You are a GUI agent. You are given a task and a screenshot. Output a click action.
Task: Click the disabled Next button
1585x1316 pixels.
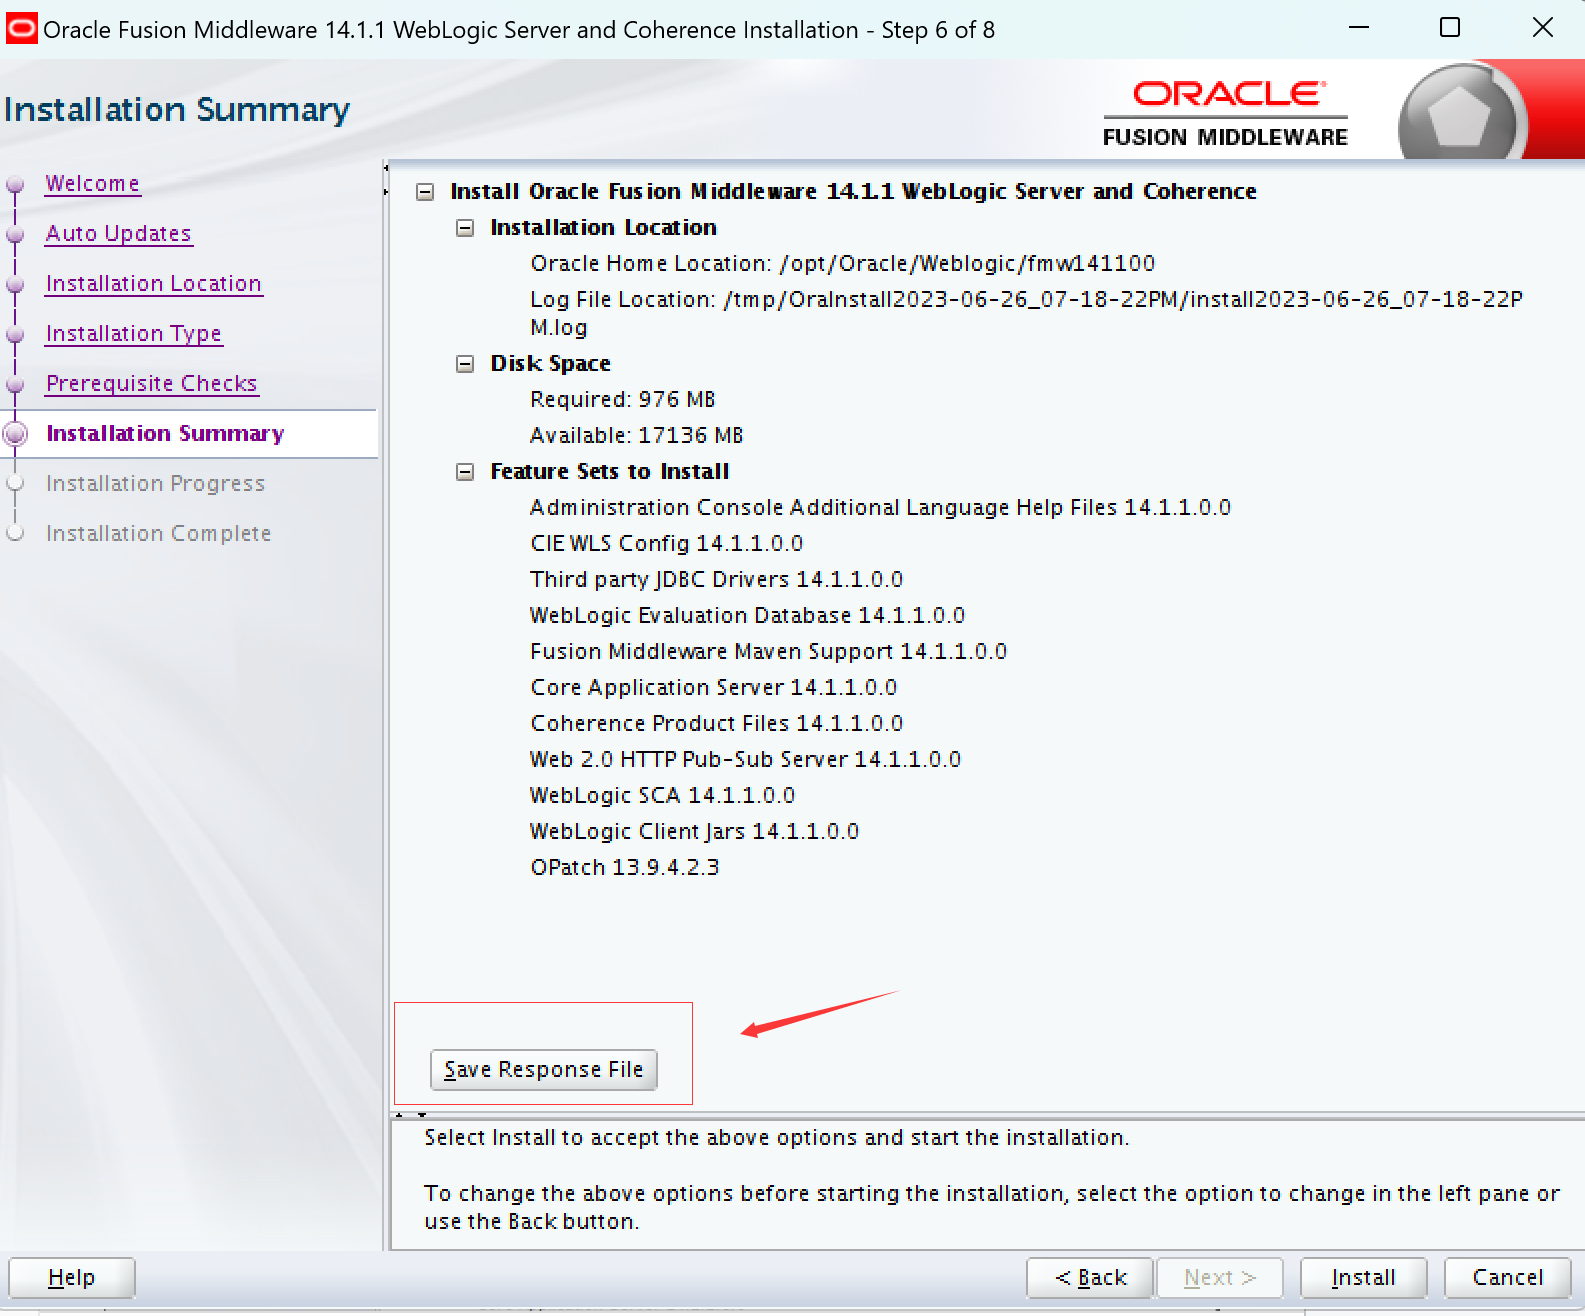(1220, 1278)
